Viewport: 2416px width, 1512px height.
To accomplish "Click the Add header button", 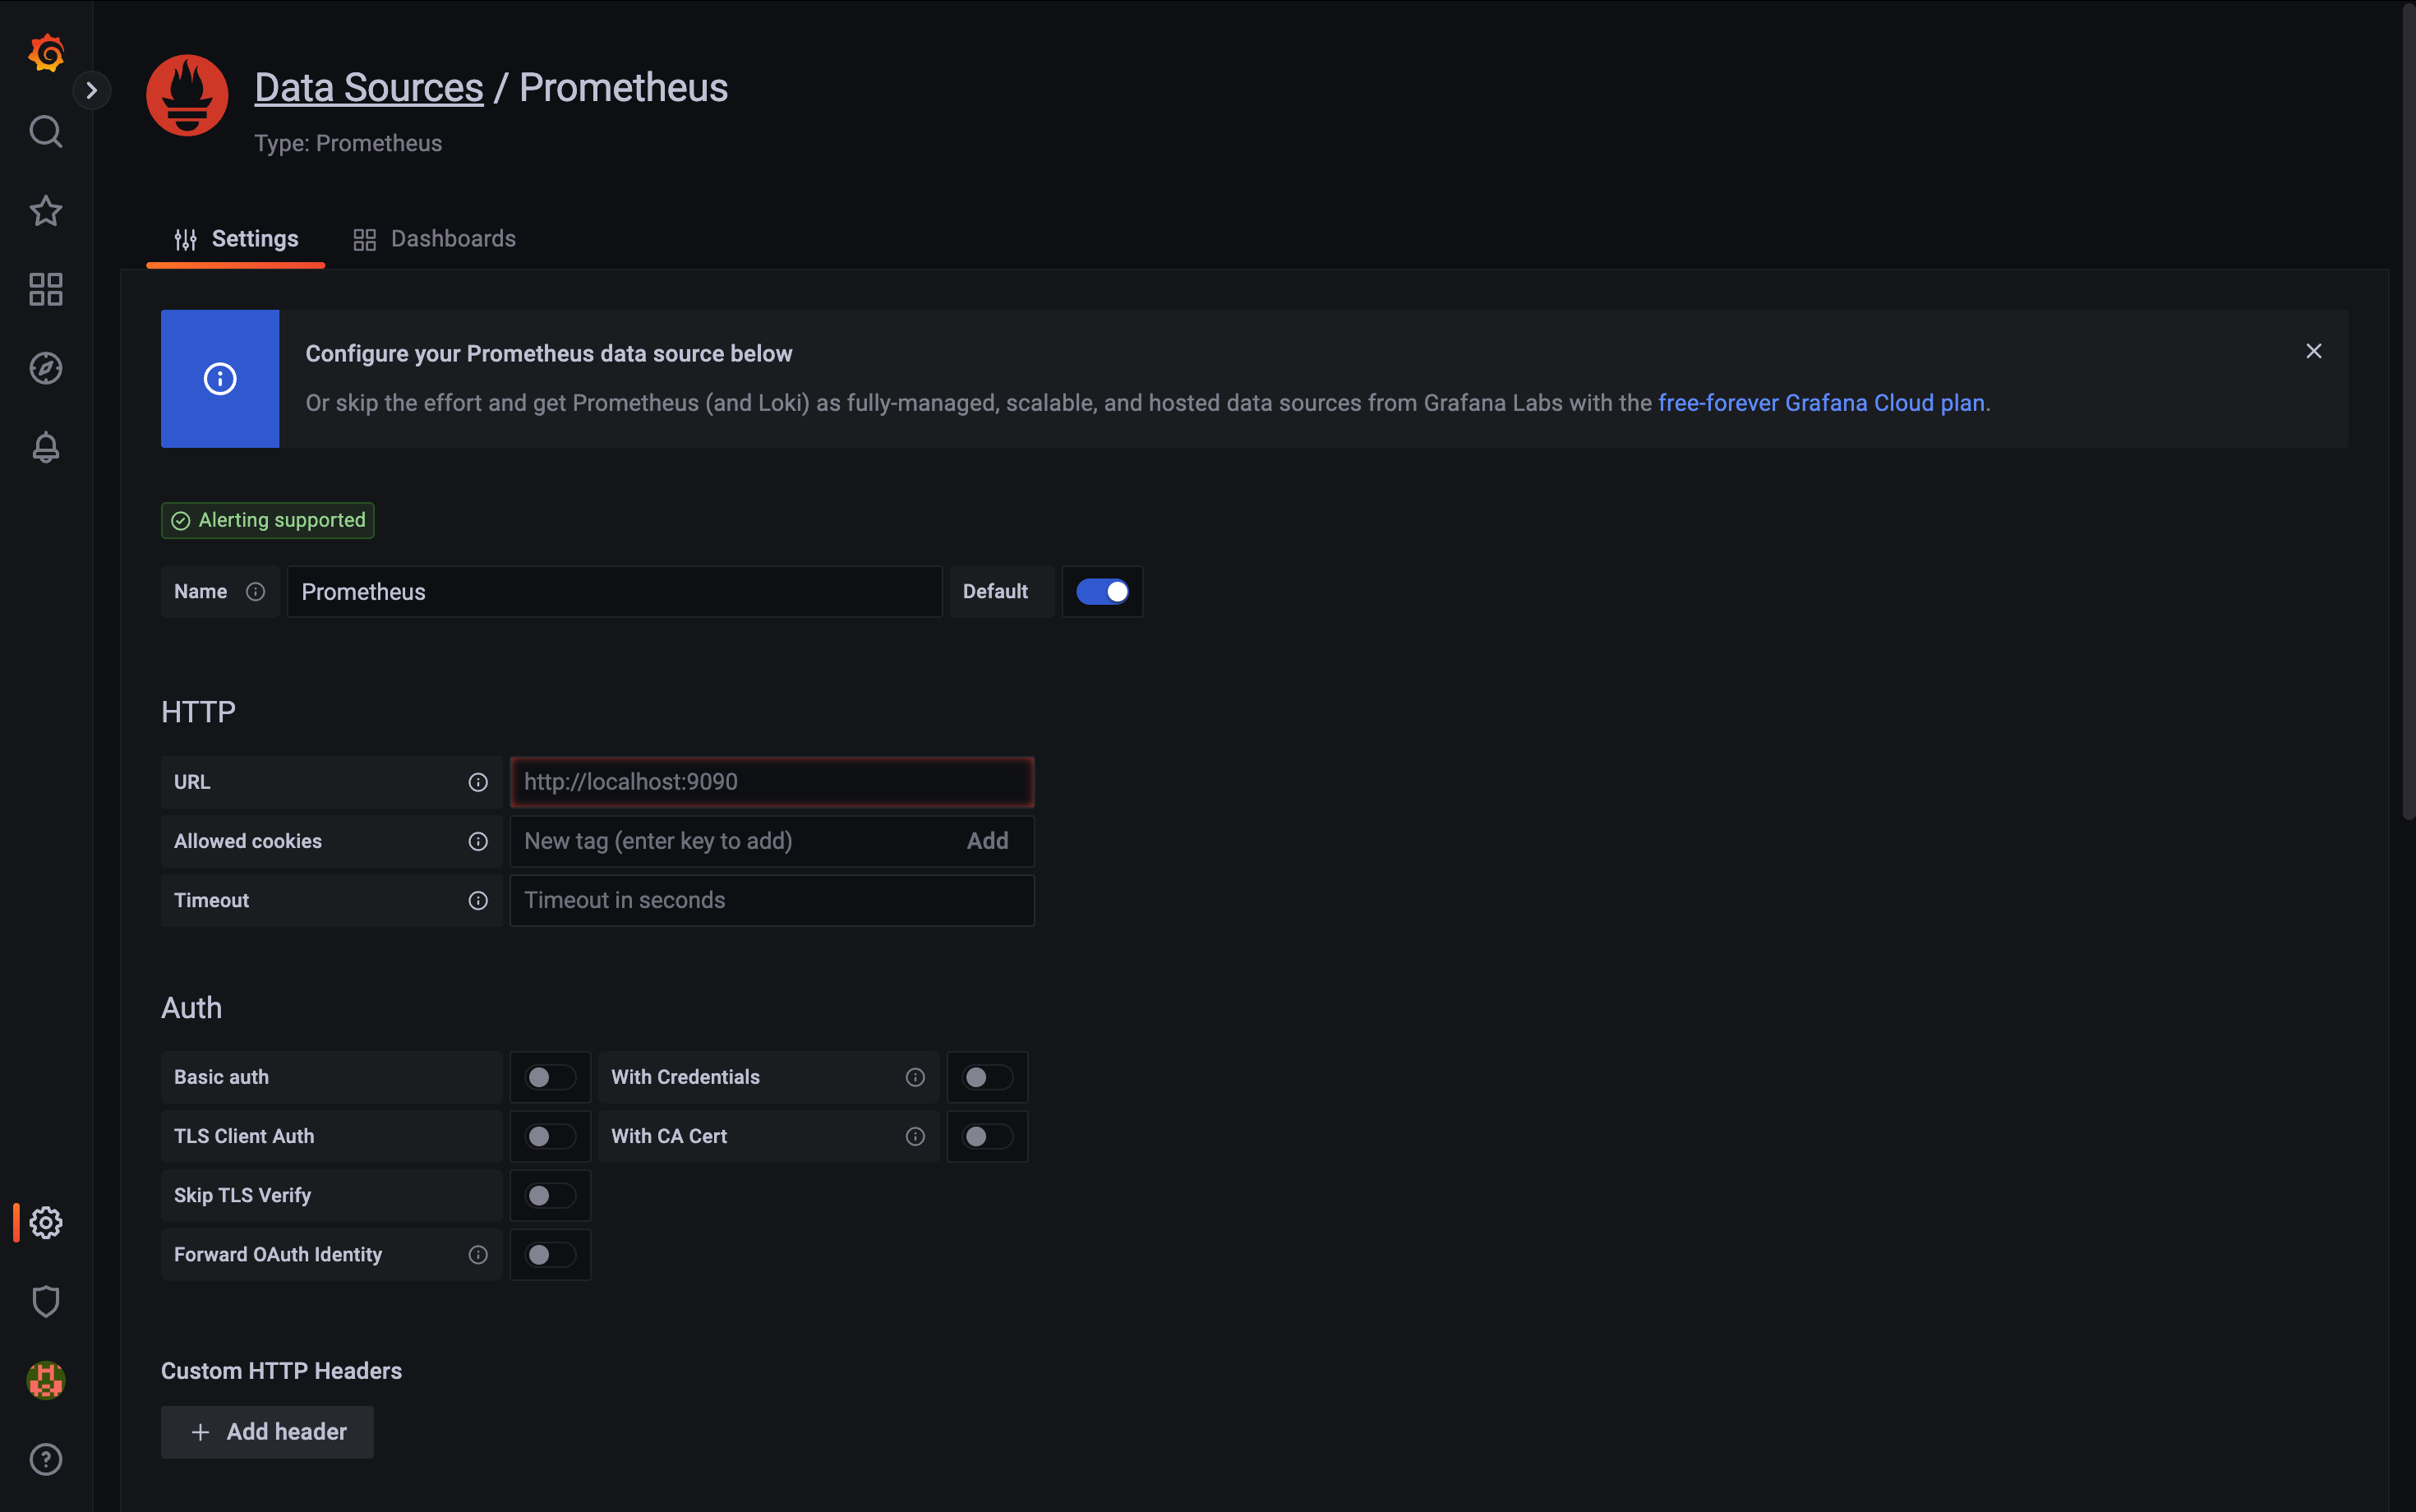I will [x=267, y=1431].
